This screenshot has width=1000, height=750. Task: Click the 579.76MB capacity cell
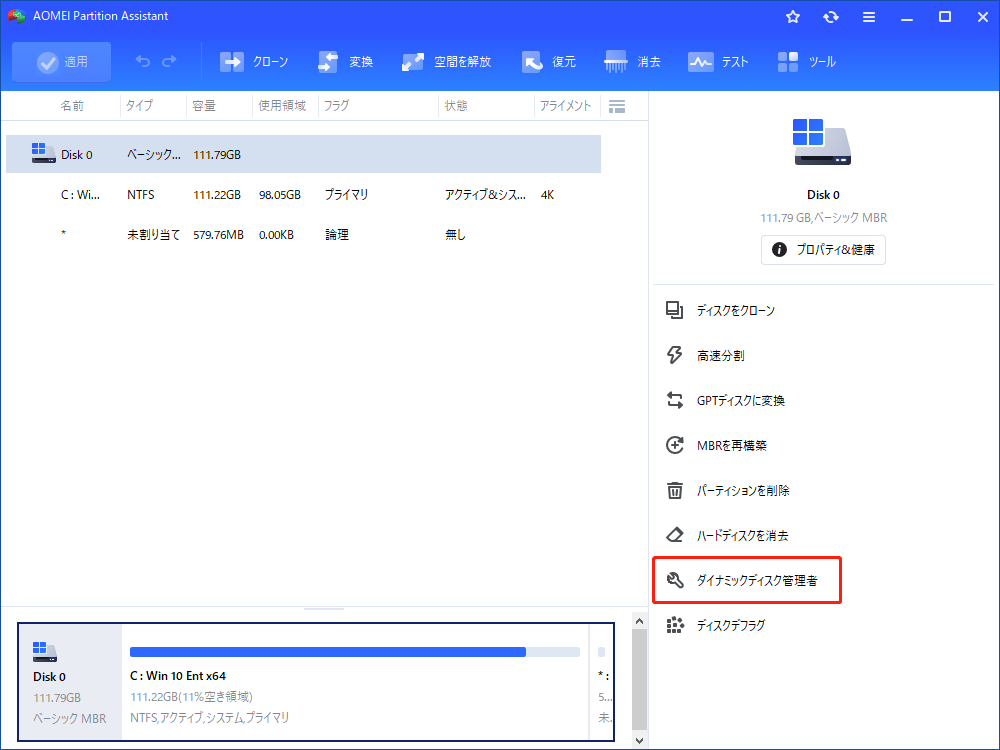pos(218,235)
